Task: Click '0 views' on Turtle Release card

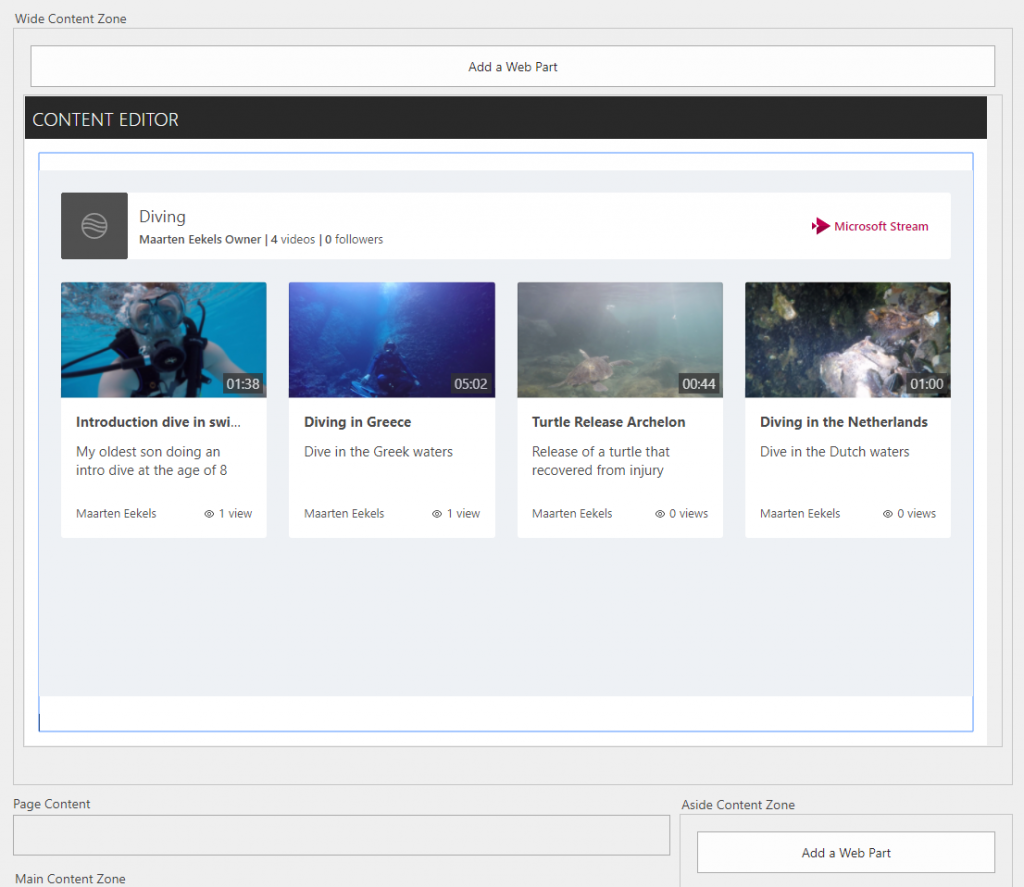Action: point(688,514)
